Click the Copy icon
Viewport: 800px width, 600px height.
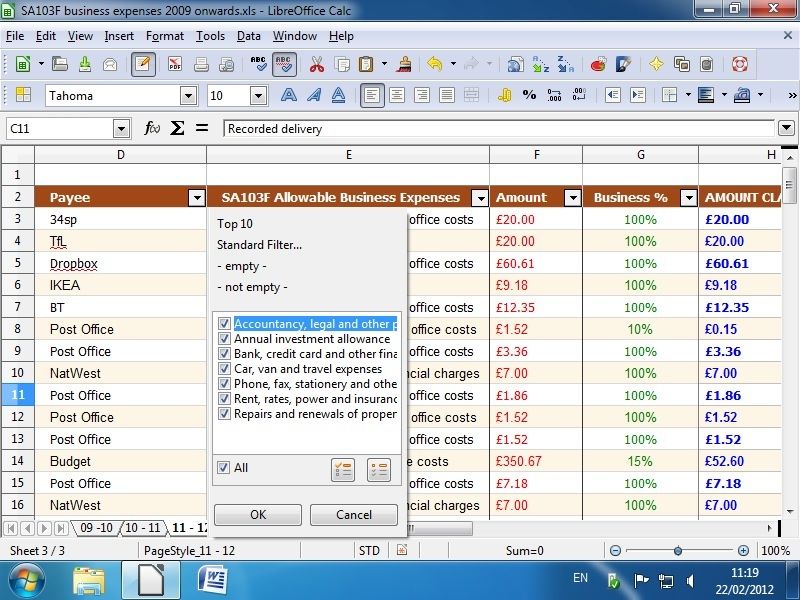point(342,64)
